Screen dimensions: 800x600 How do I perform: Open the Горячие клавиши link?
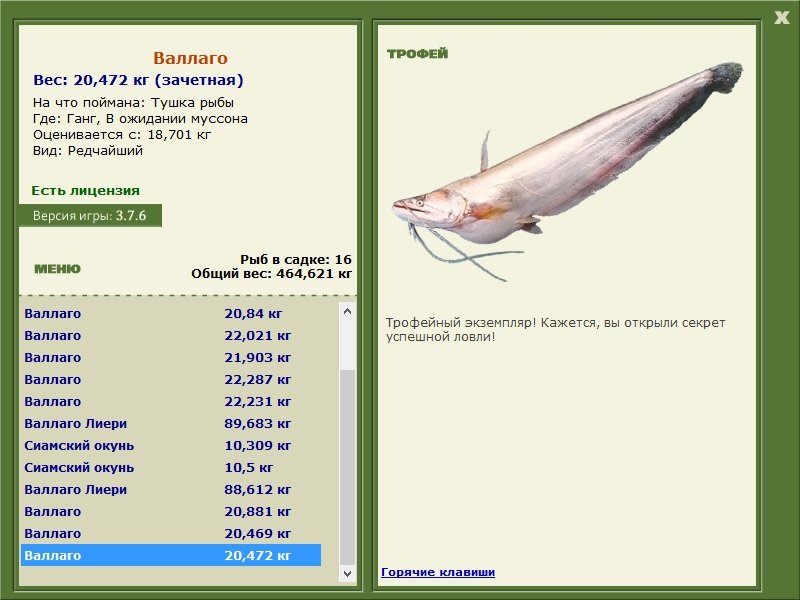(438, 572)
